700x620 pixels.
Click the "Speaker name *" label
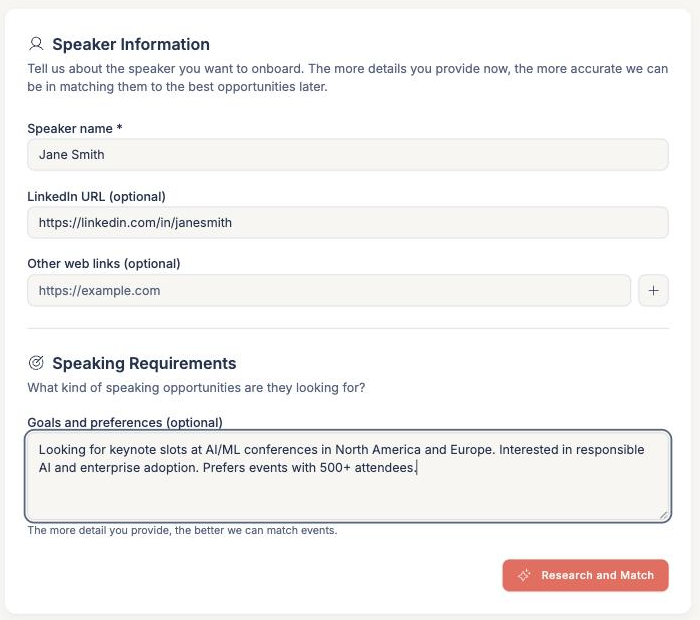[x=75, y=129]
